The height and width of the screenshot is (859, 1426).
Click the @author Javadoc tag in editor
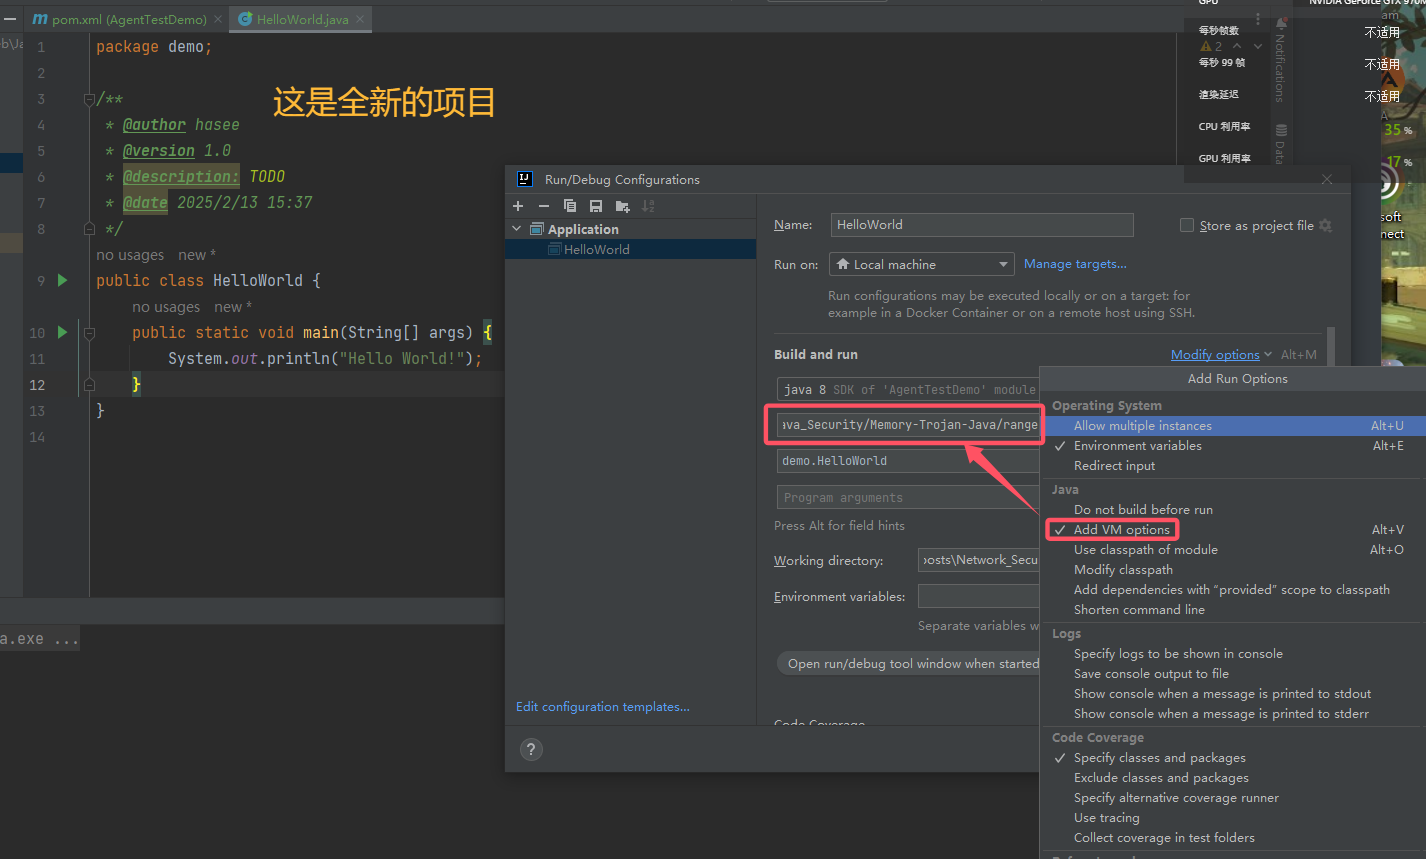coord(154,125)
